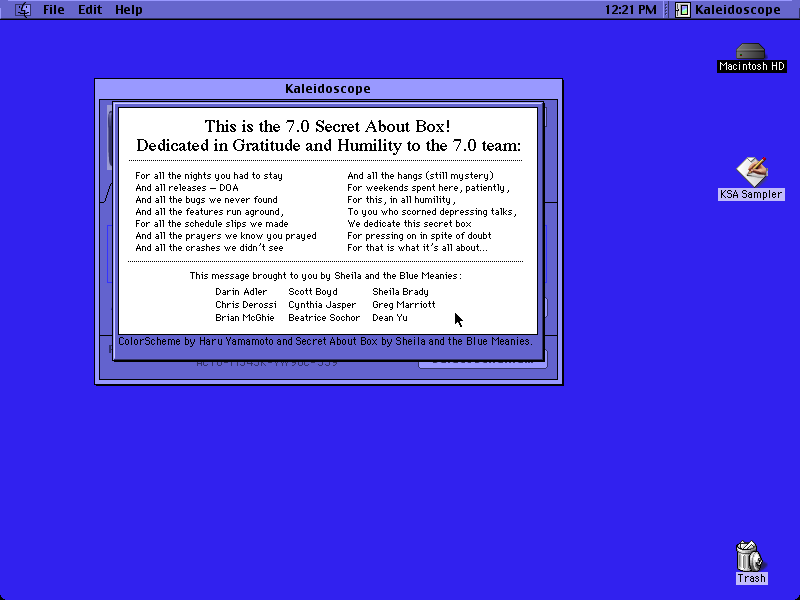Viewport: 800px width, 600px height.
Task: Click the line "To you who scorned depressing talks,"
Action: (432, 212)
